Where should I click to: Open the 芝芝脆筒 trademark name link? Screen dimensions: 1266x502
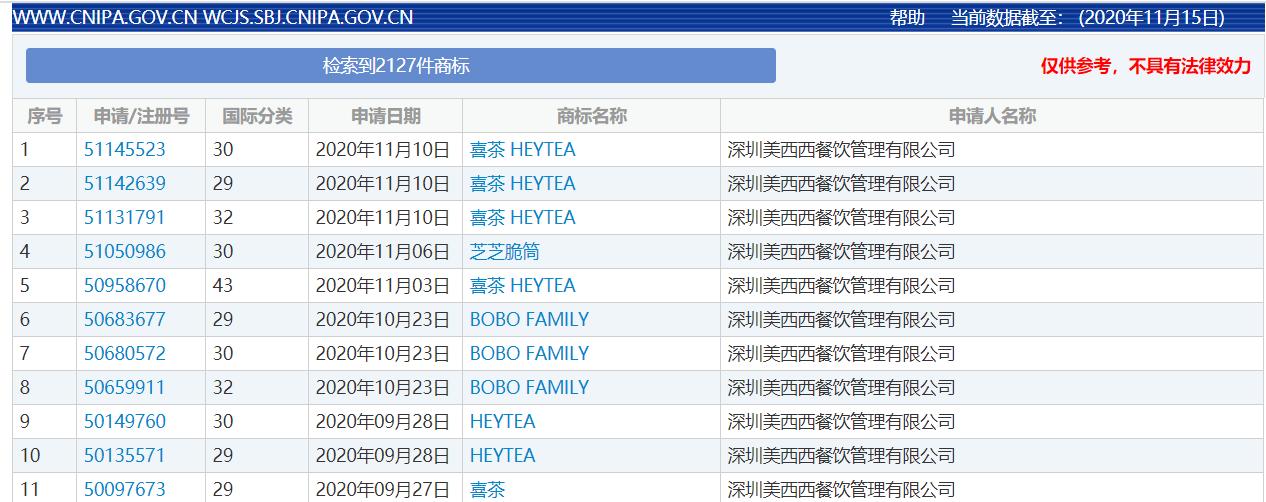pos(504,252)
